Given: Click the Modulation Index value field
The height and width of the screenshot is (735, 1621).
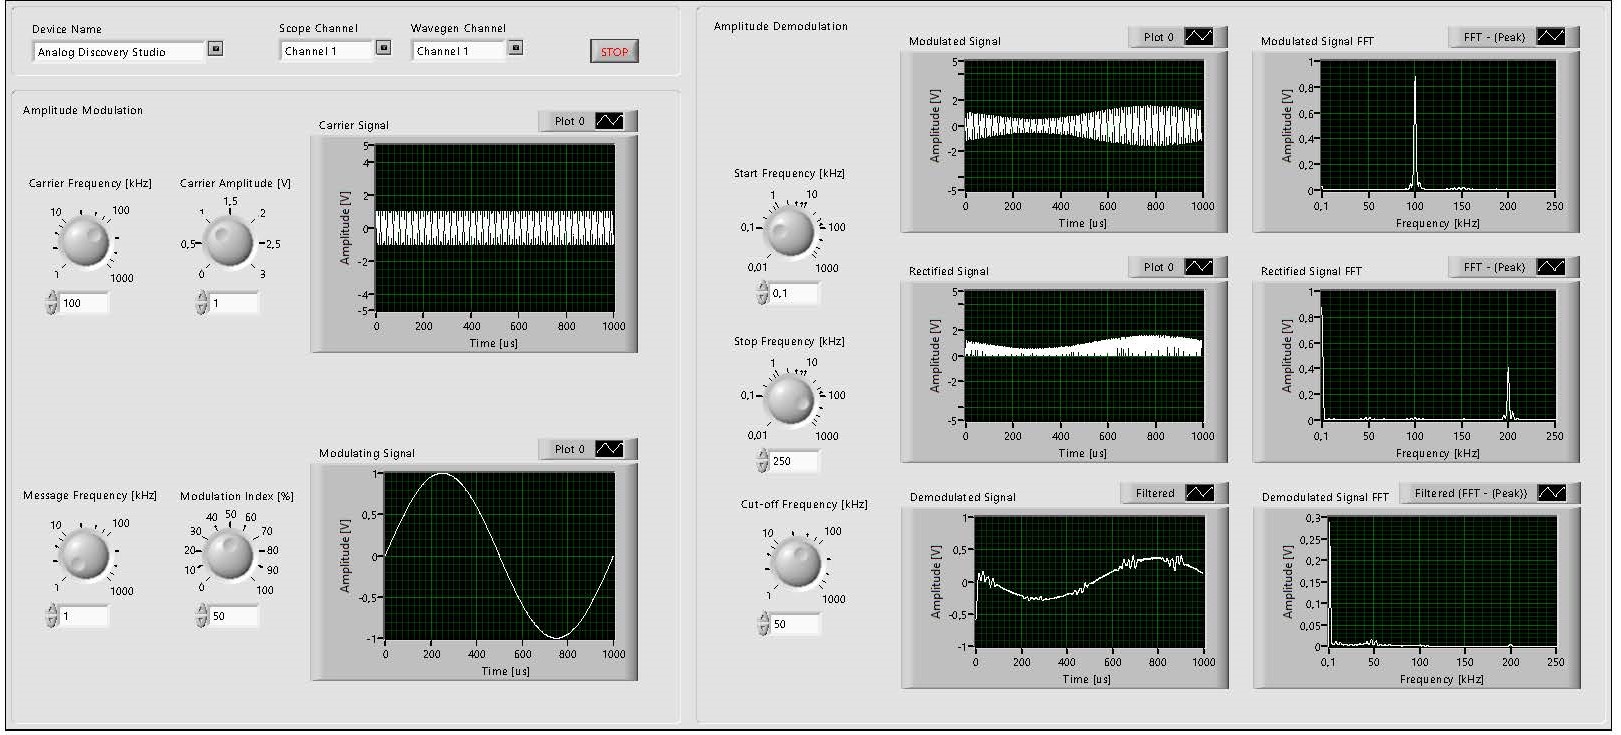Looking at the screenshot, I should click(234, 616).
